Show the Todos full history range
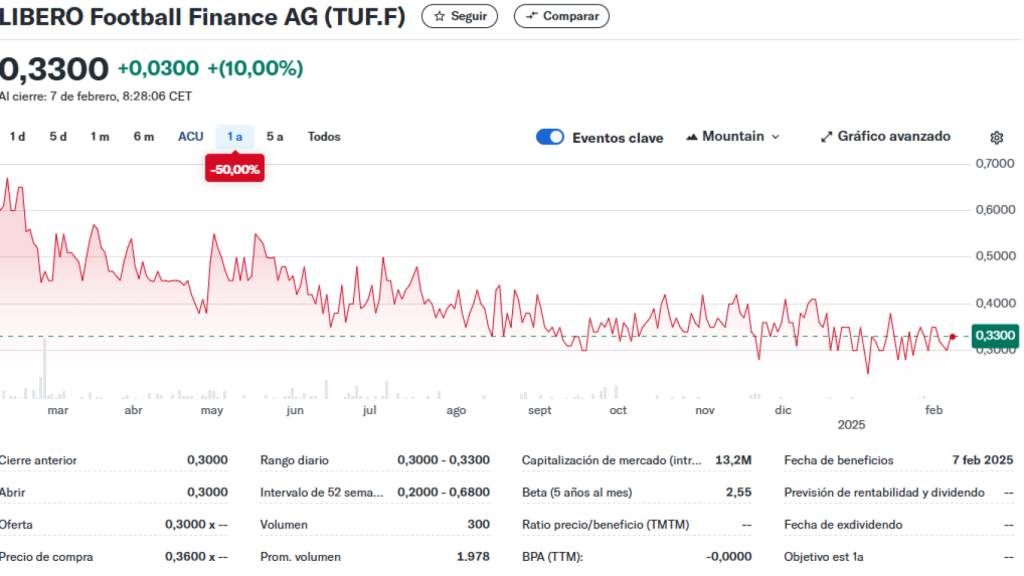The height and width of the screenshot is (576, 1024). point(324,137)
